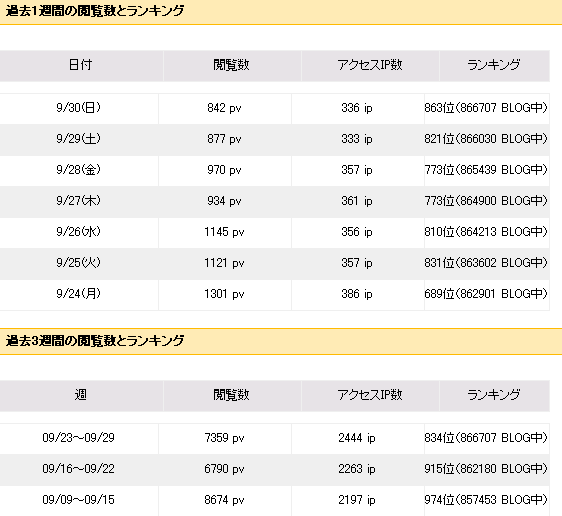The width and height of the screenshot is (562, 516).
Task: Click the 361 ip cell
Action: [x=357, y=201]
